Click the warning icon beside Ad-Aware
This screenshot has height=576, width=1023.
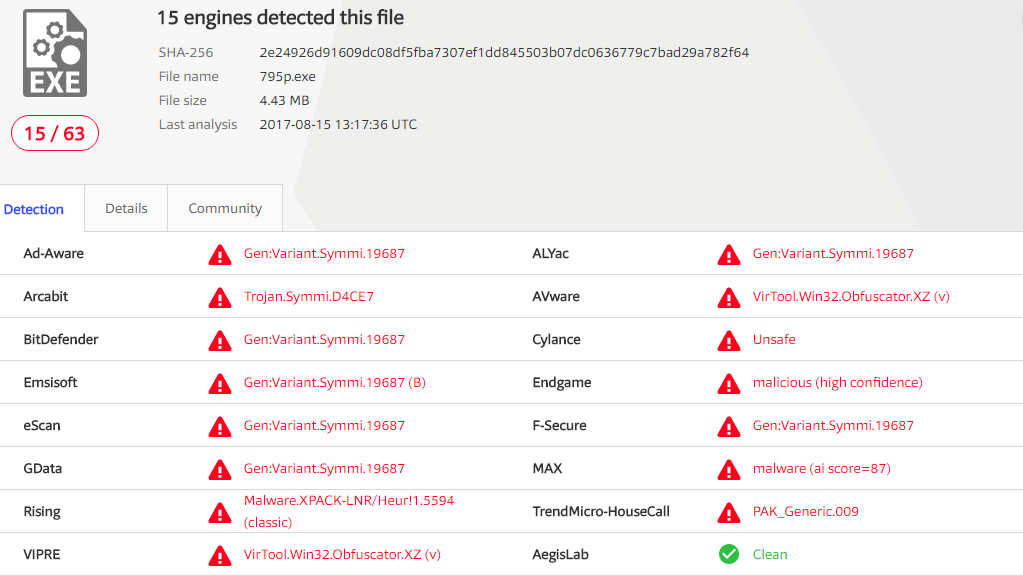219,254
